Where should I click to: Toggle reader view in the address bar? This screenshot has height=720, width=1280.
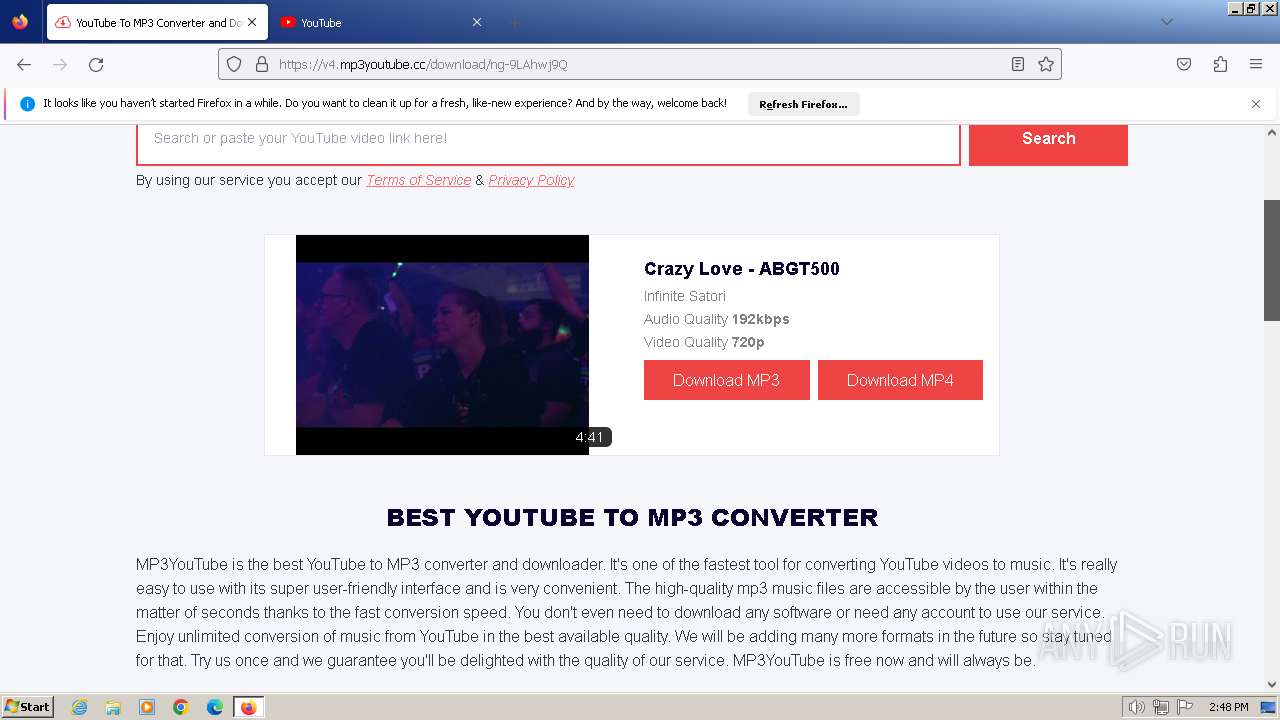click(x=1018, y=64)
